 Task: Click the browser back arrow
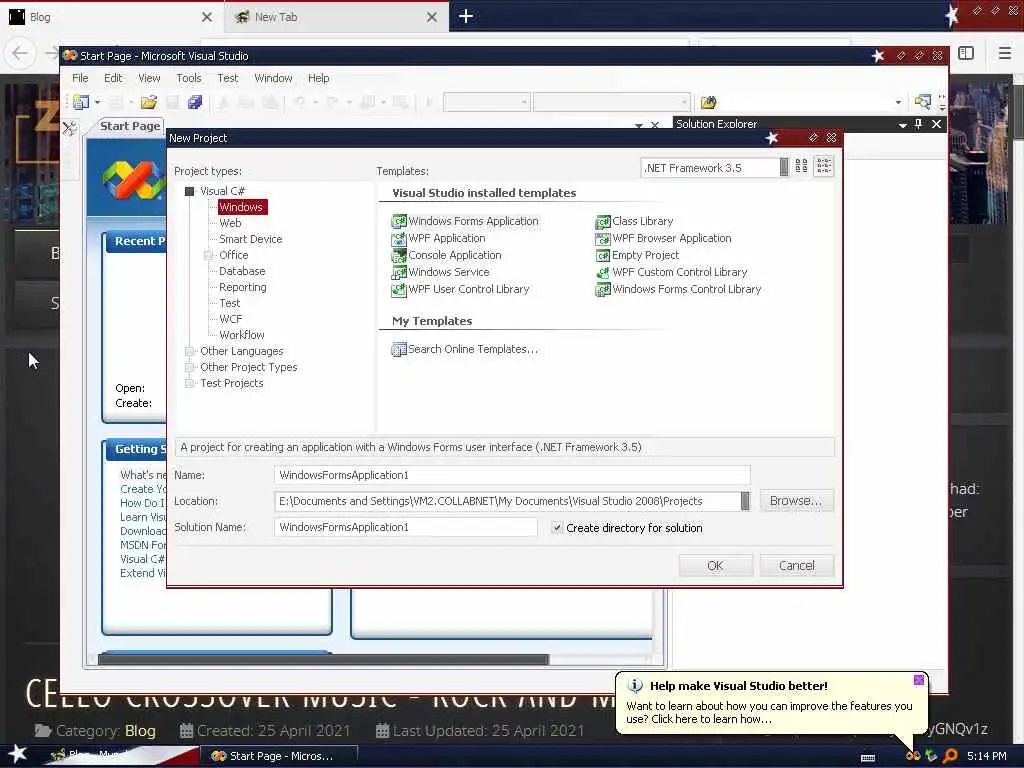click(20, 53)
